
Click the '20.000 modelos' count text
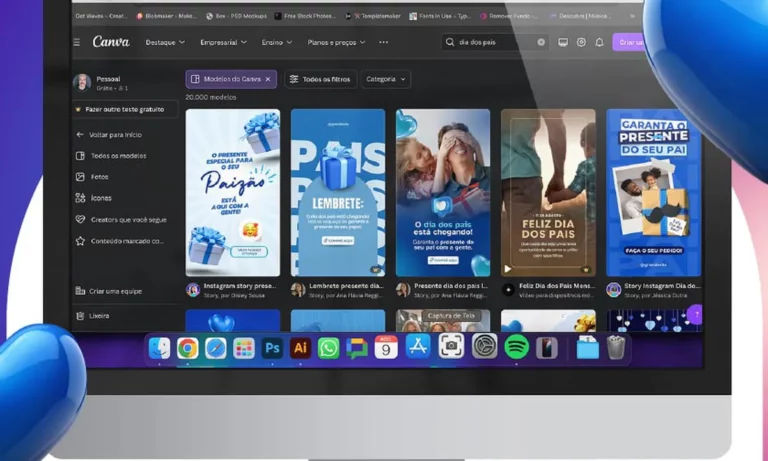(211, 97)
